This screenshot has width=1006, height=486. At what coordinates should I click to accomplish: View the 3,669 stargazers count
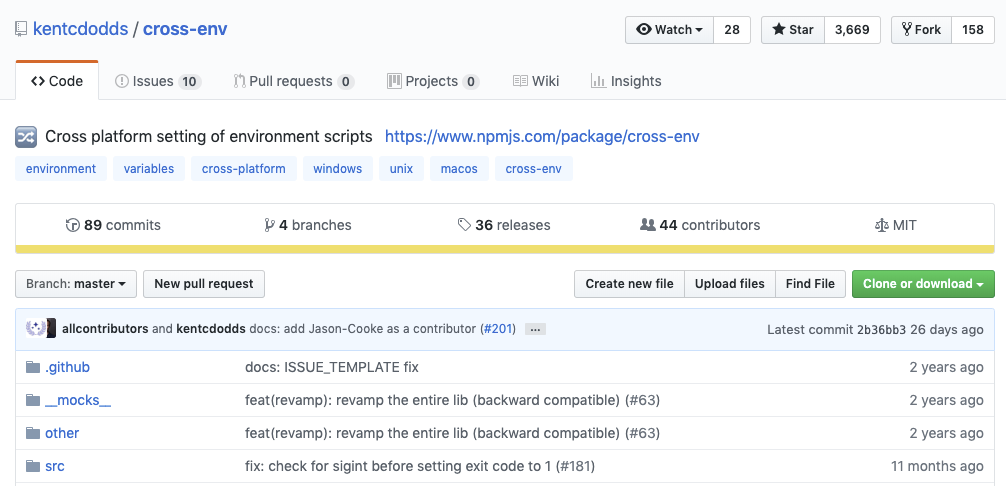click(852, 29)
